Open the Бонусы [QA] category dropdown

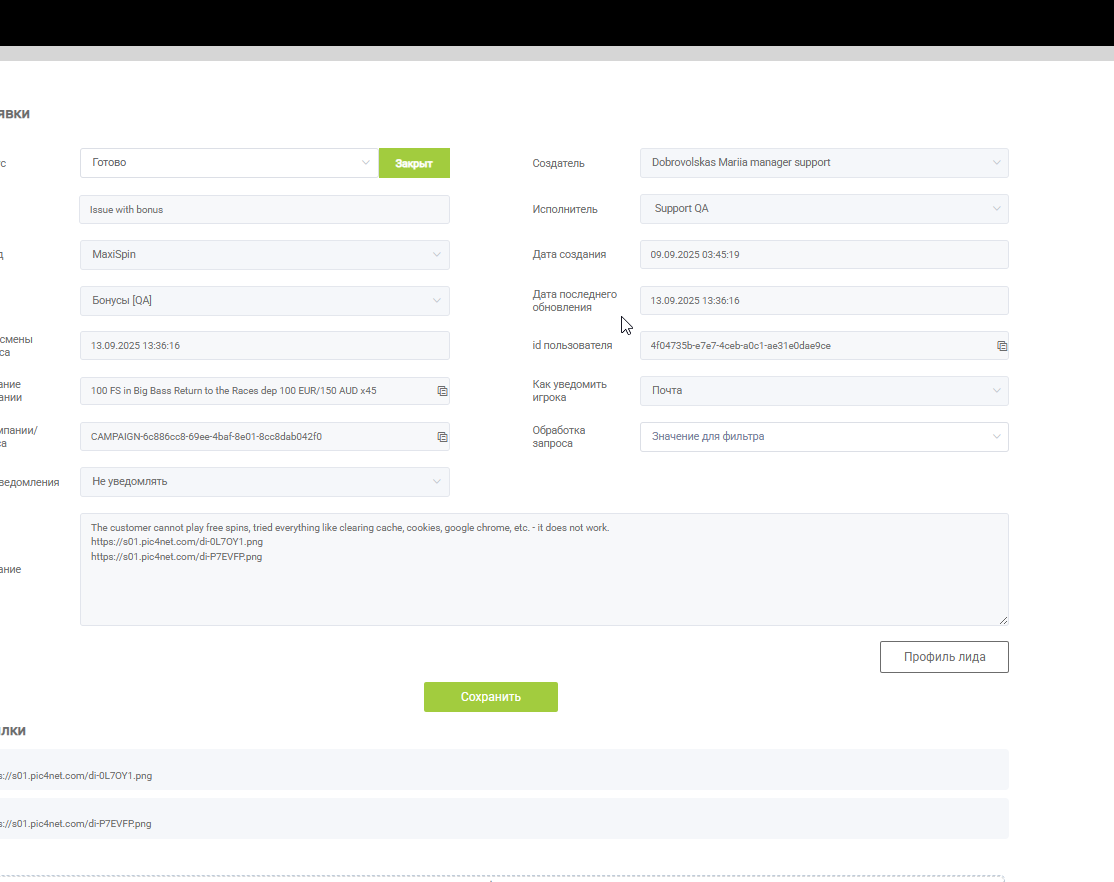pos(264,301)
